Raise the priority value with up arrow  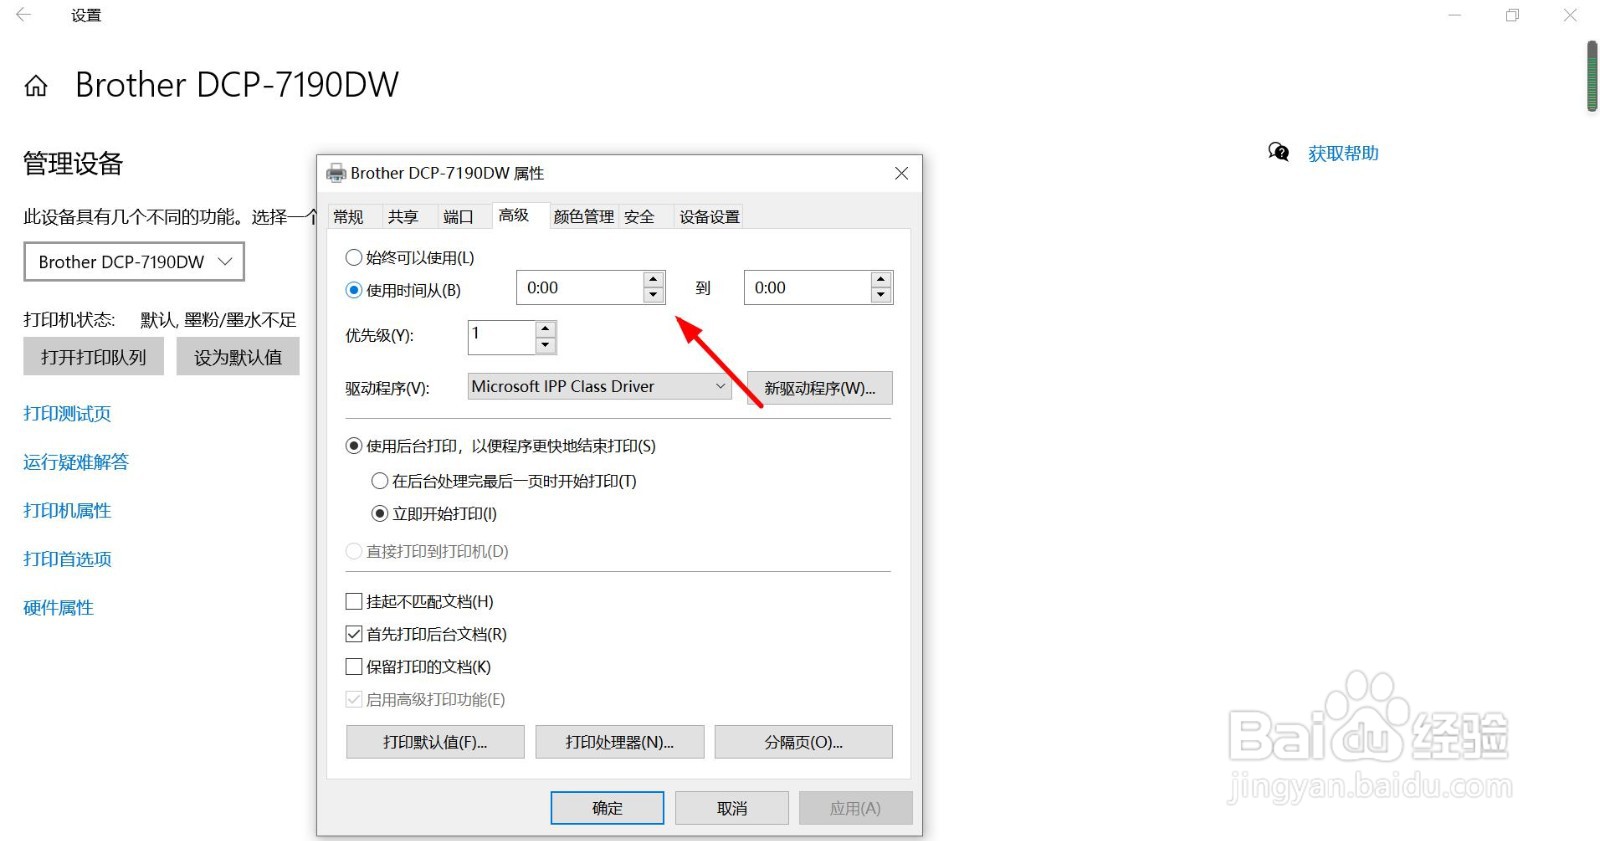point(545,329)
